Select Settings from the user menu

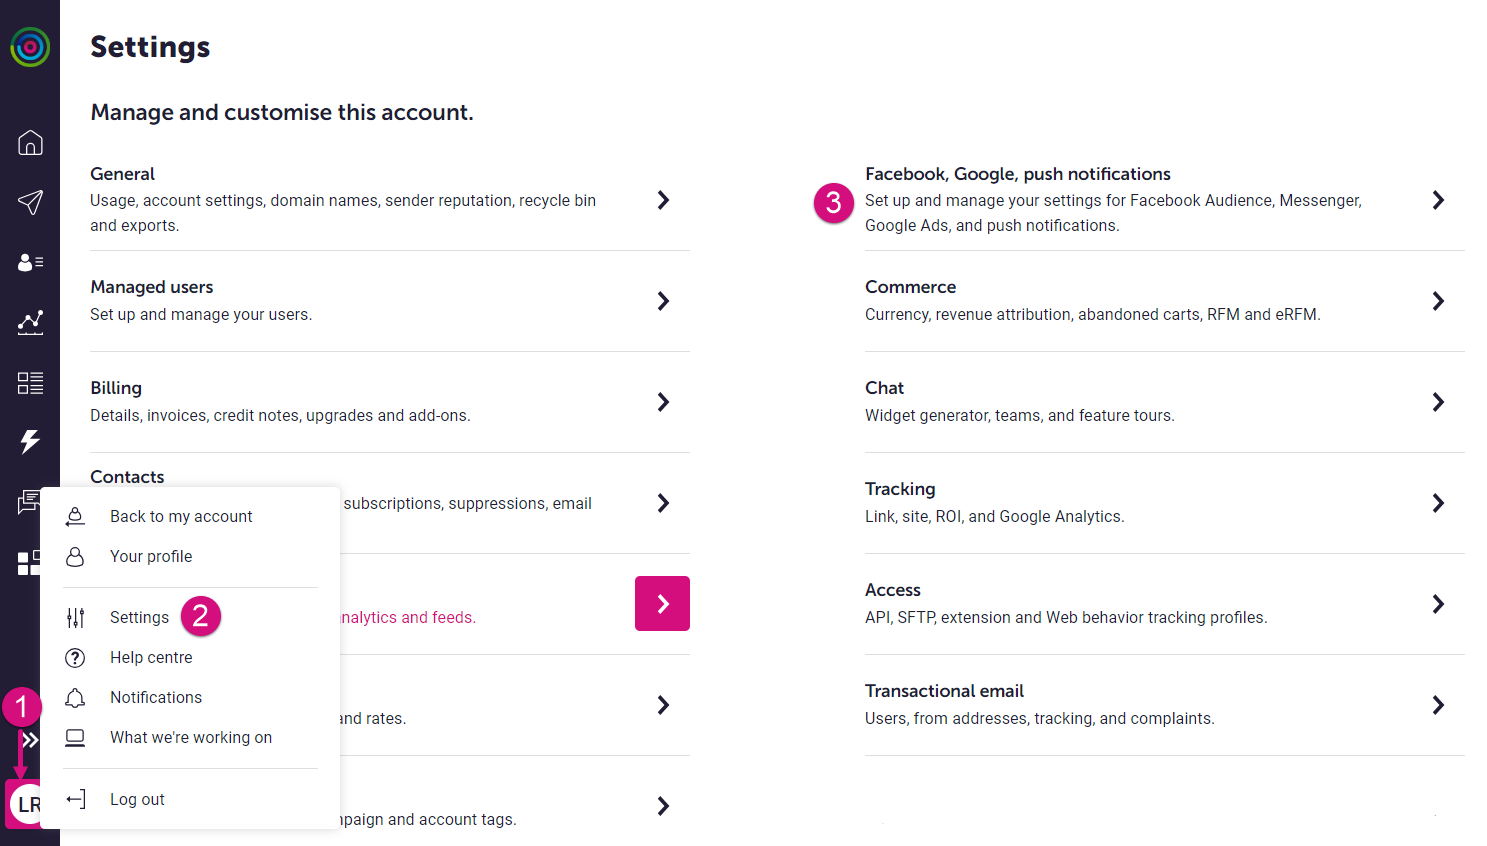(x=139, y=617)
